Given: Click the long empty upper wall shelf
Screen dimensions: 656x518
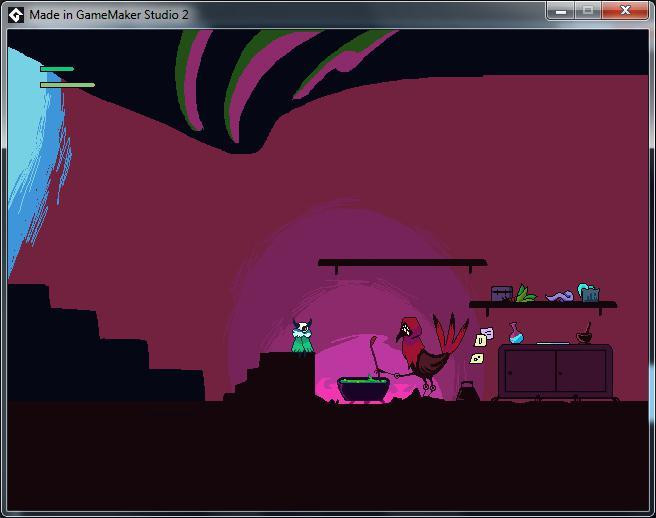Looking at the screenshot, I should click(402, 263).
